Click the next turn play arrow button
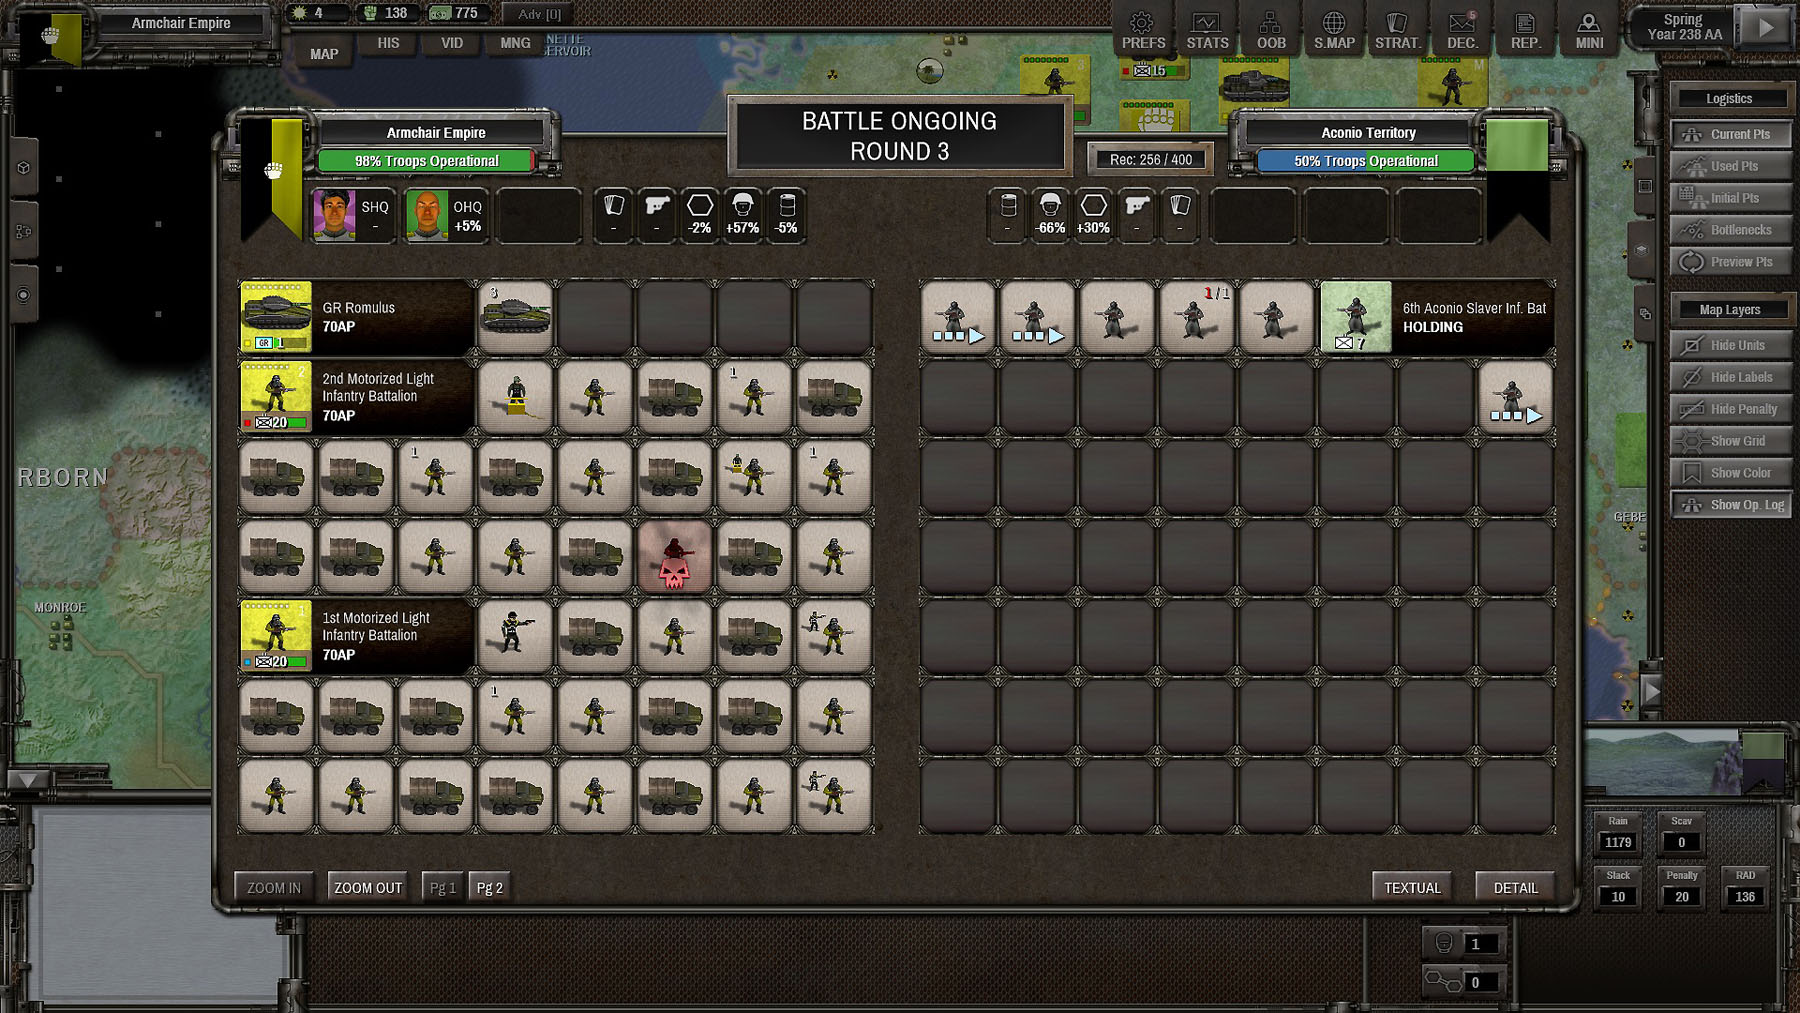The image size is (1800, 1013). coord(1766,27)
